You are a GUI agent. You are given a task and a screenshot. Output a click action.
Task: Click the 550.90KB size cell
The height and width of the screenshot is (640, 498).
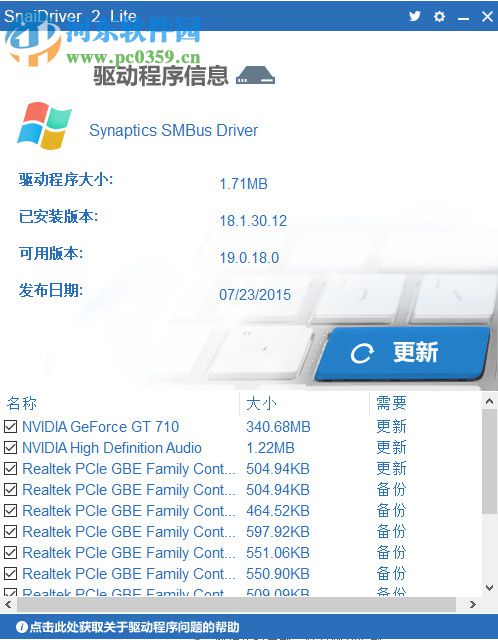tap(278, 574)
